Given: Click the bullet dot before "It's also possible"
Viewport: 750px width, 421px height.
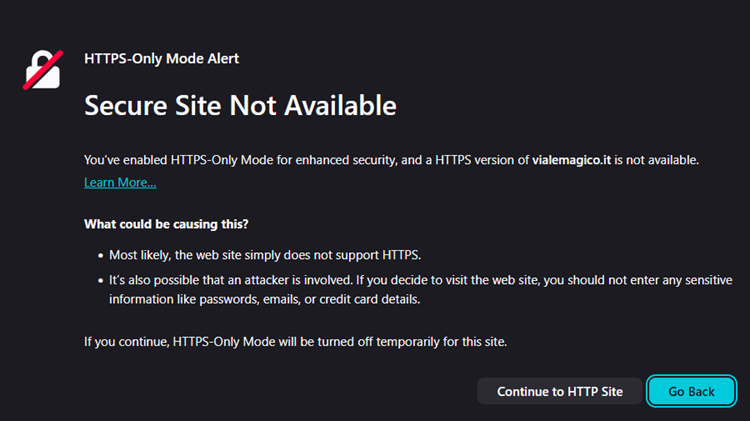Looking at the screenshot, I should [98, 282].
